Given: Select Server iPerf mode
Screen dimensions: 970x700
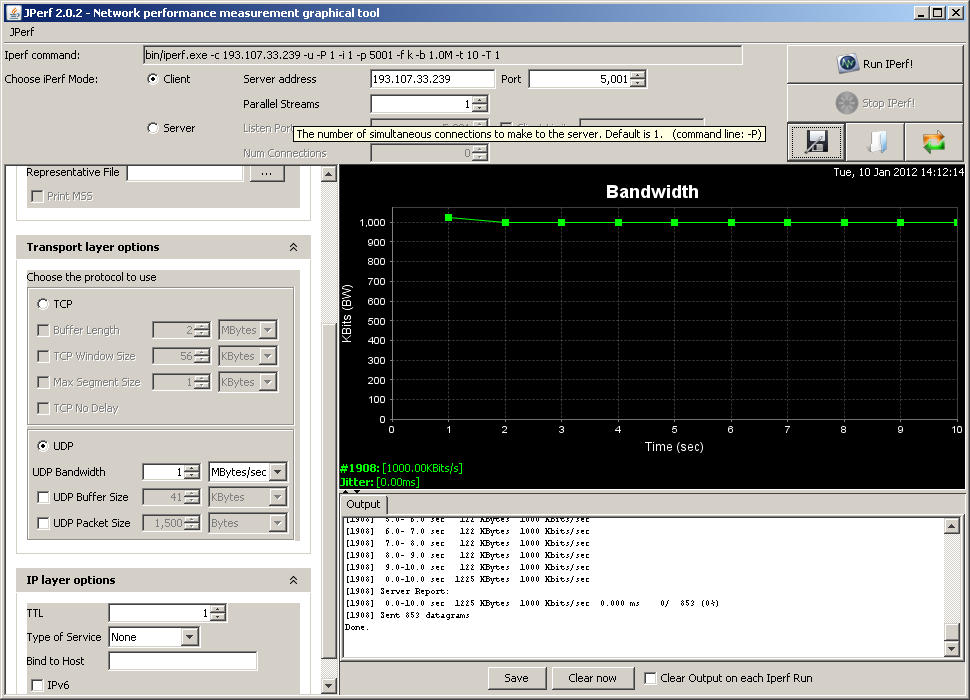Looking at the screenshot, I should [x=153, y=128].
